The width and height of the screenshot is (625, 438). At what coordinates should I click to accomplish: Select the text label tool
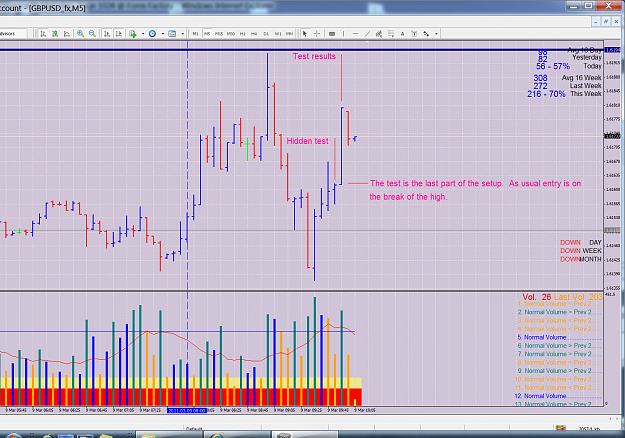click(x=414, y=34)
